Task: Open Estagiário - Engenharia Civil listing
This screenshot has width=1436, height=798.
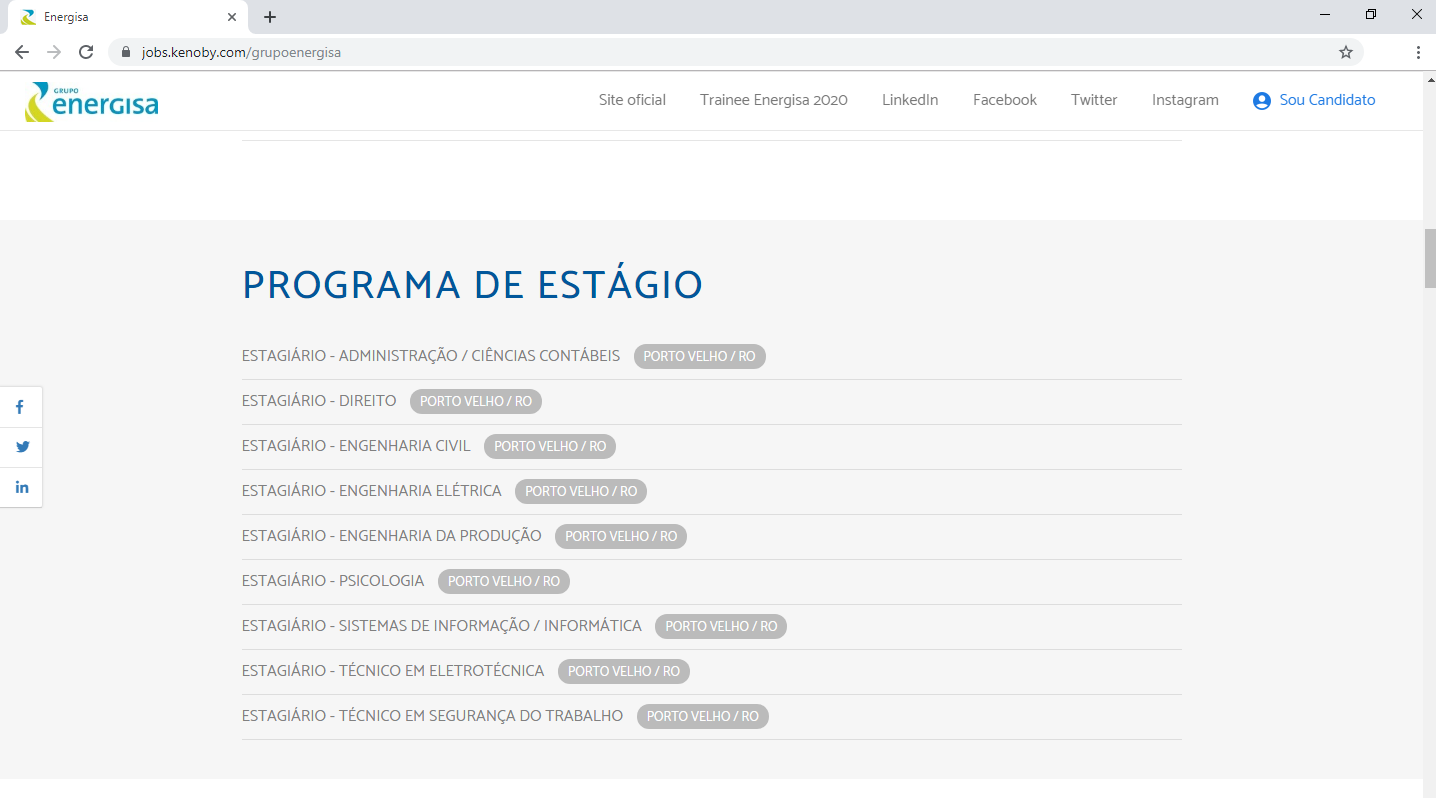Action: (356, 446)
